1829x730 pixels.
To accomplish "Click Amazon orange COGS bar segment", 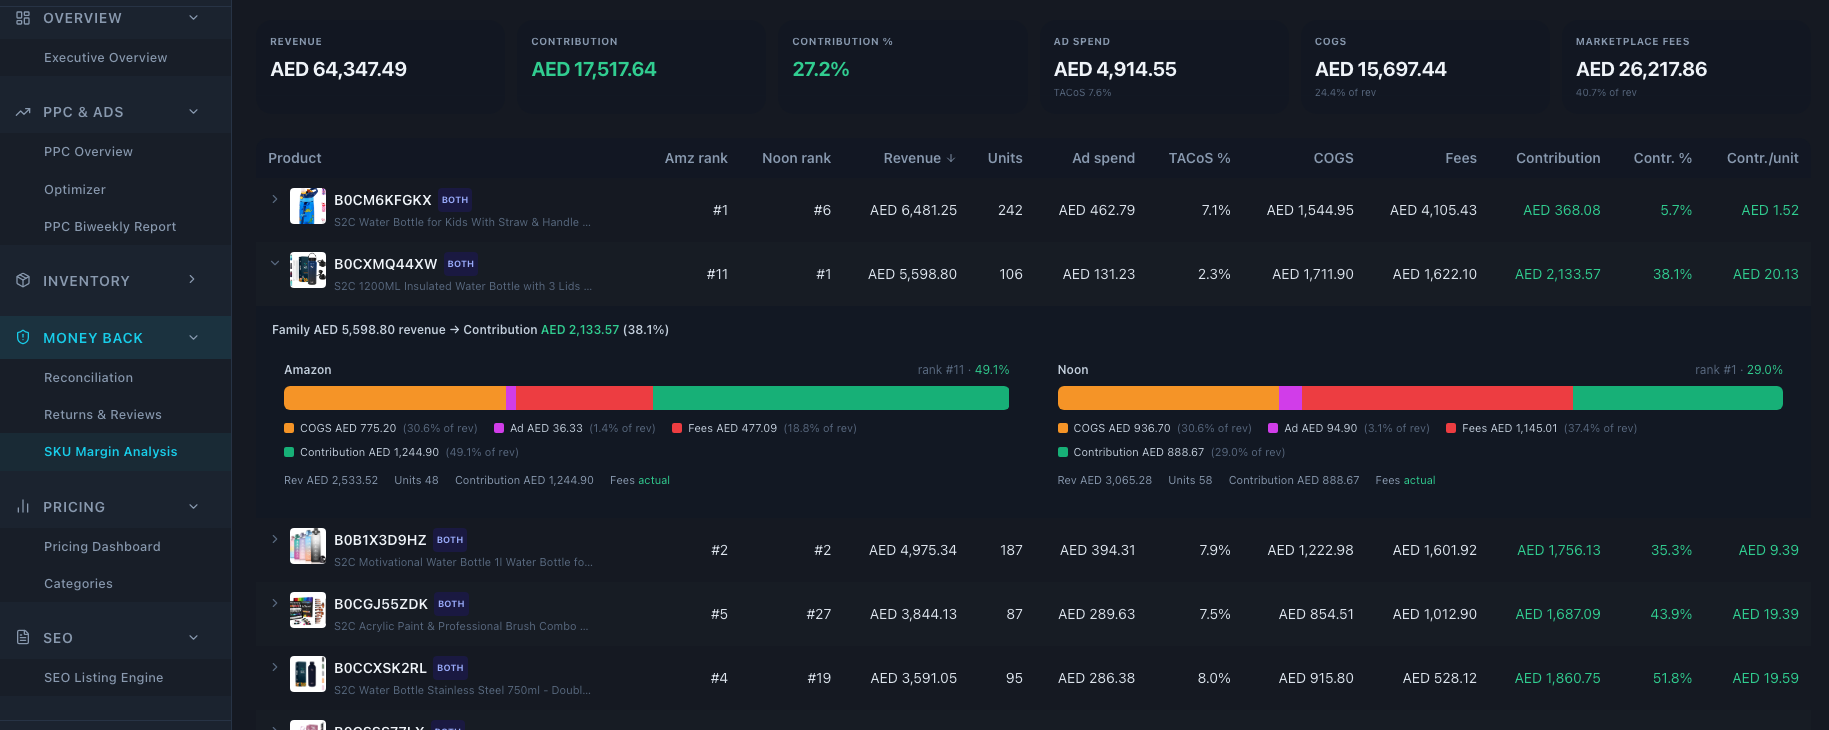I will tap(395, 398).
